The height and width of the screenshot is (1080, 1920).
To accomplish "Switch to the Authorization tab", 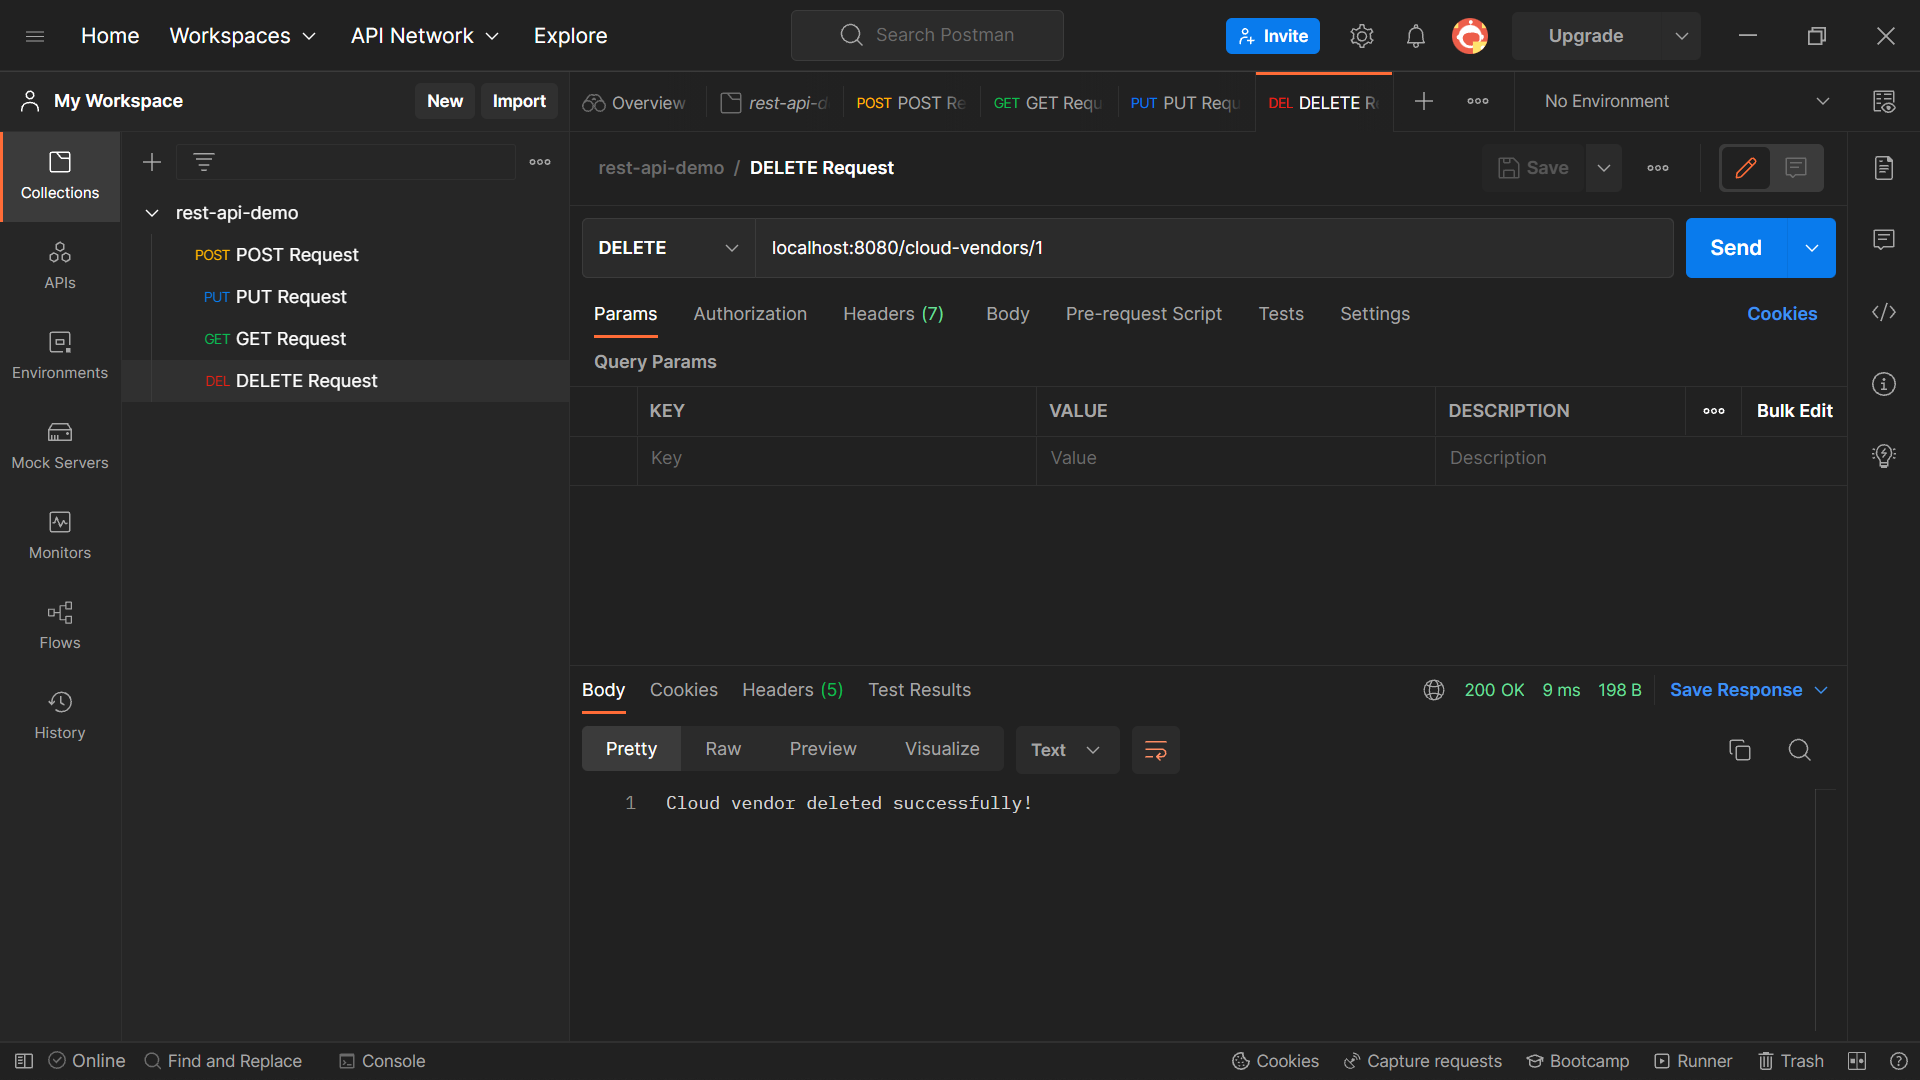I will pos(750,313).
